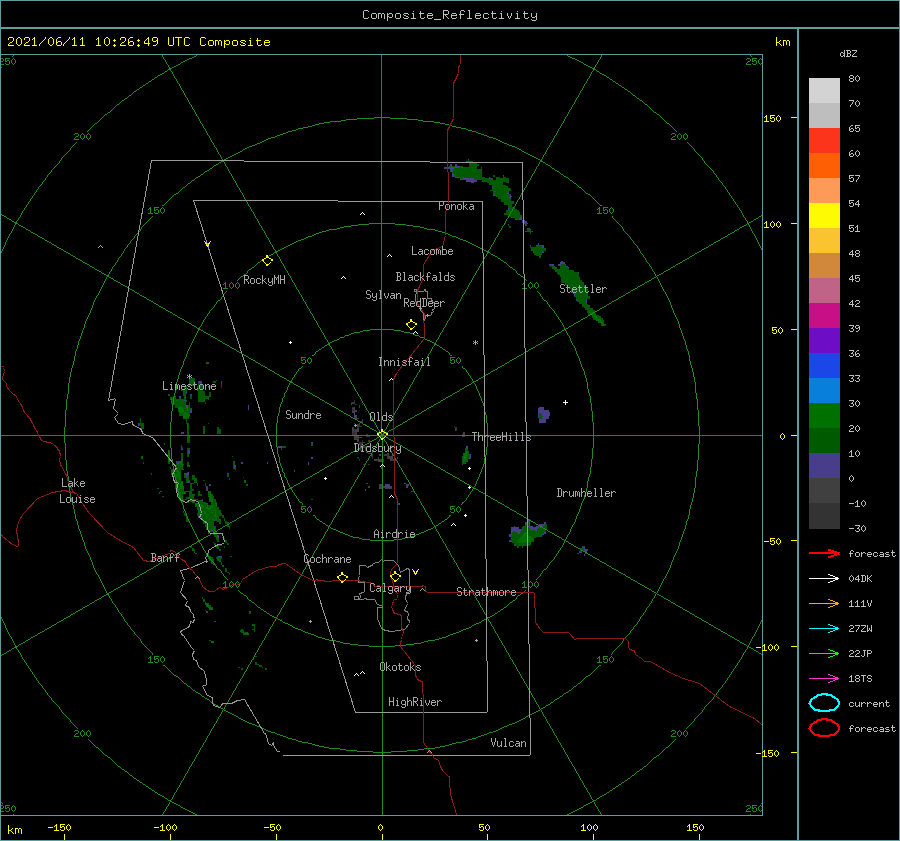Click the Didsbury label
Image resolution: width=900 pixels, height=841 pixels.
click(377, 448)
